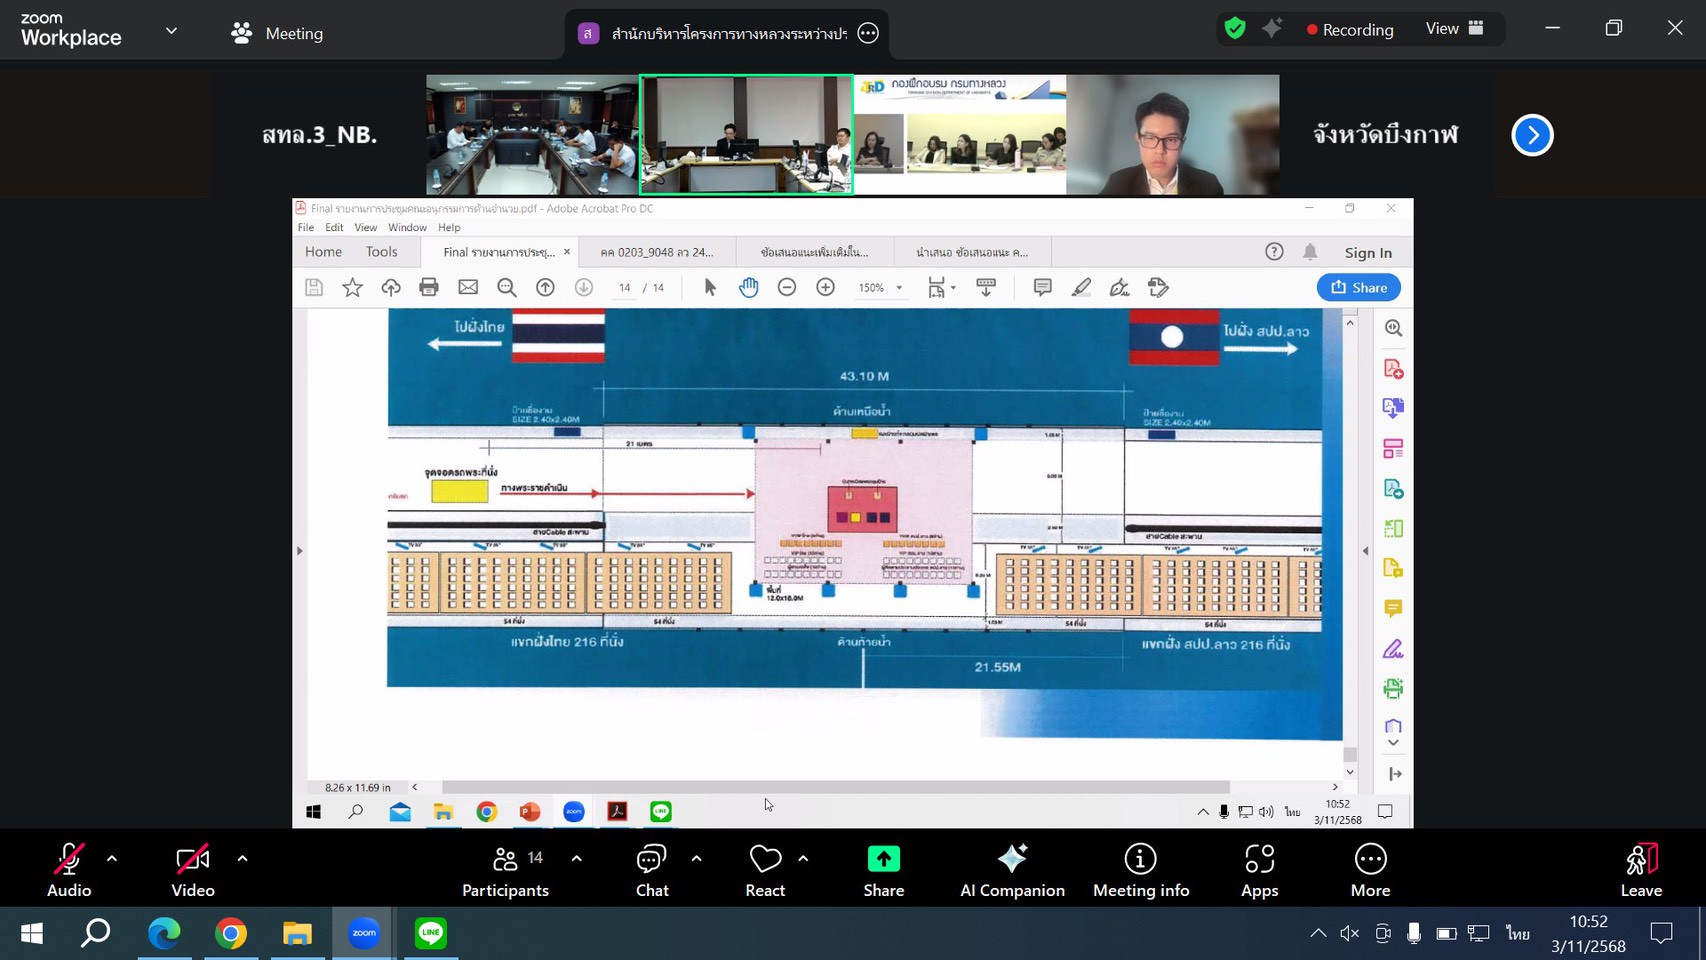
Task: Open the More options menu
Action: tap(1370, 868)
